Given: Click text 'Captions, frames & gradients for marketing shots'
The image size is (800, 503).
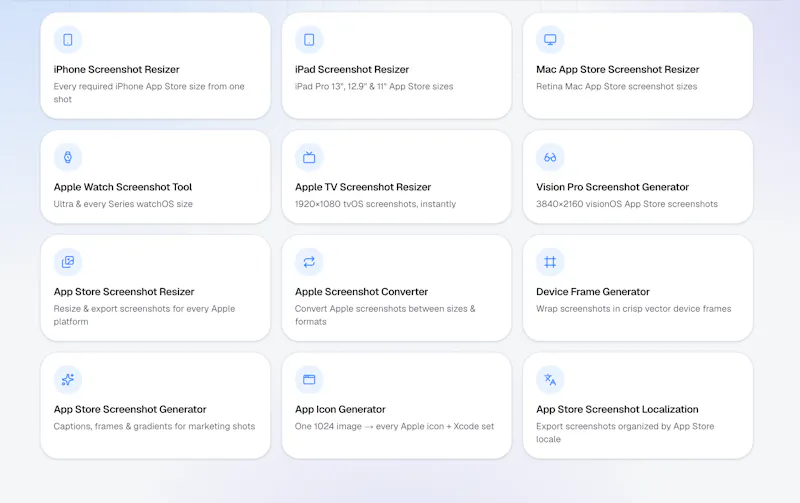Looking at the screenshot, I should tap(154, 426).
